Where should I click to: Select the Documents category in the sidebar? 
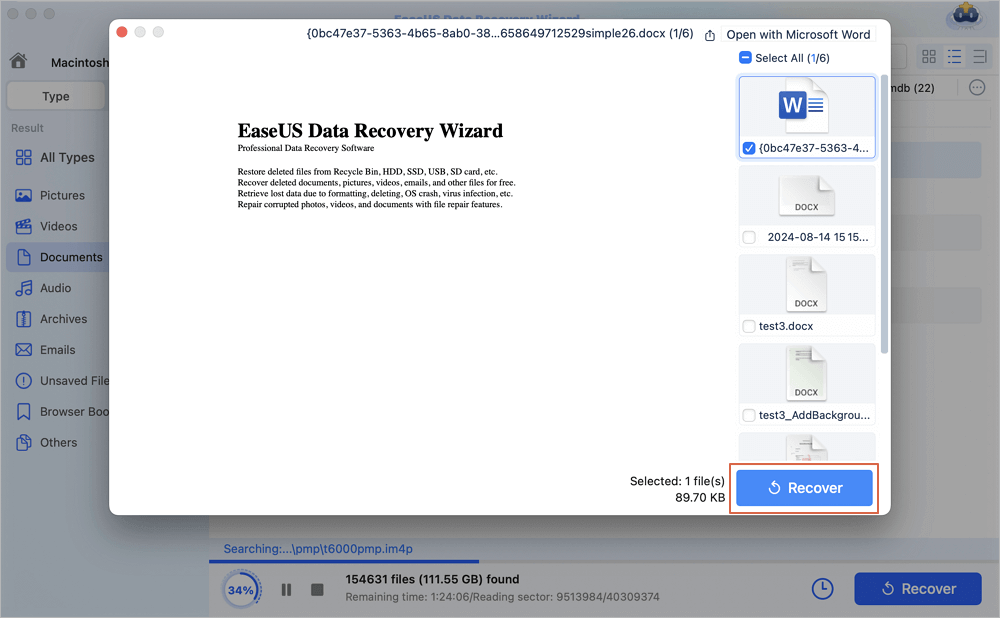57,257
